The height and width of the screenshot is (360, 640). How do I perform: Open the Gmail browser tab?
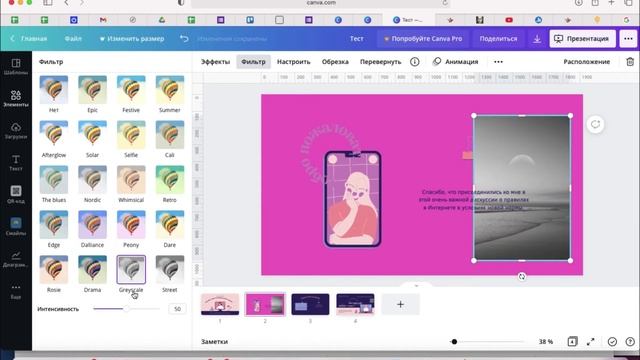point(103,20)
